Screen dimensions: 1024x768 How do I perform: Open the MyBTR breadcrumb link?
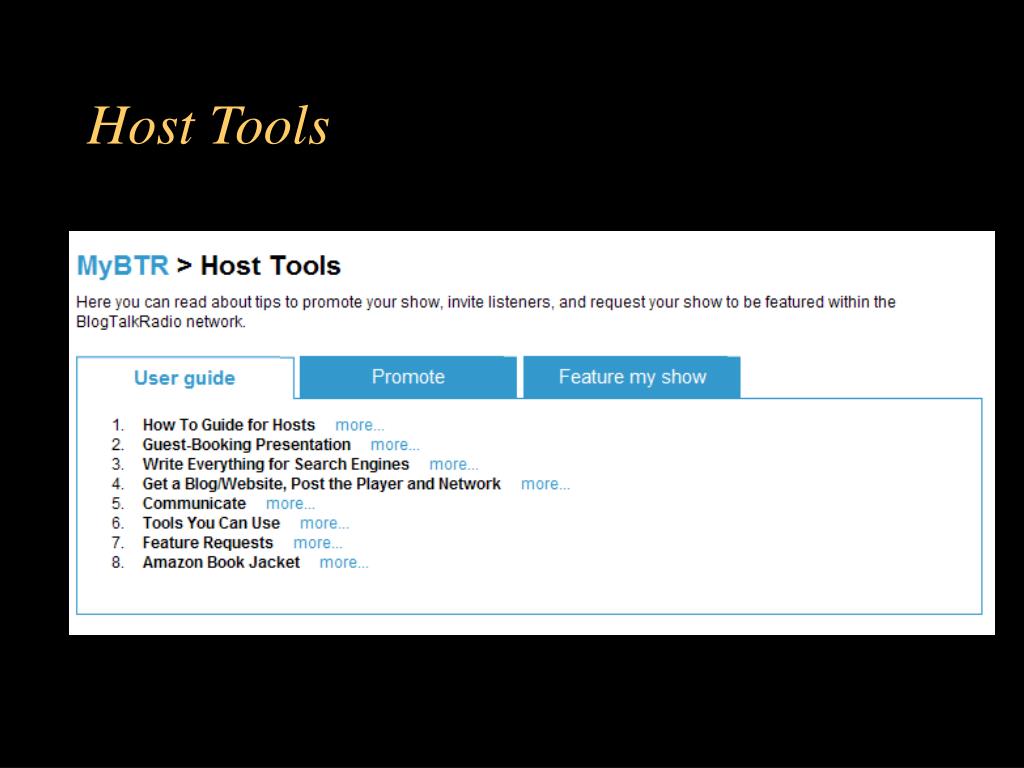tap(123, 266)
